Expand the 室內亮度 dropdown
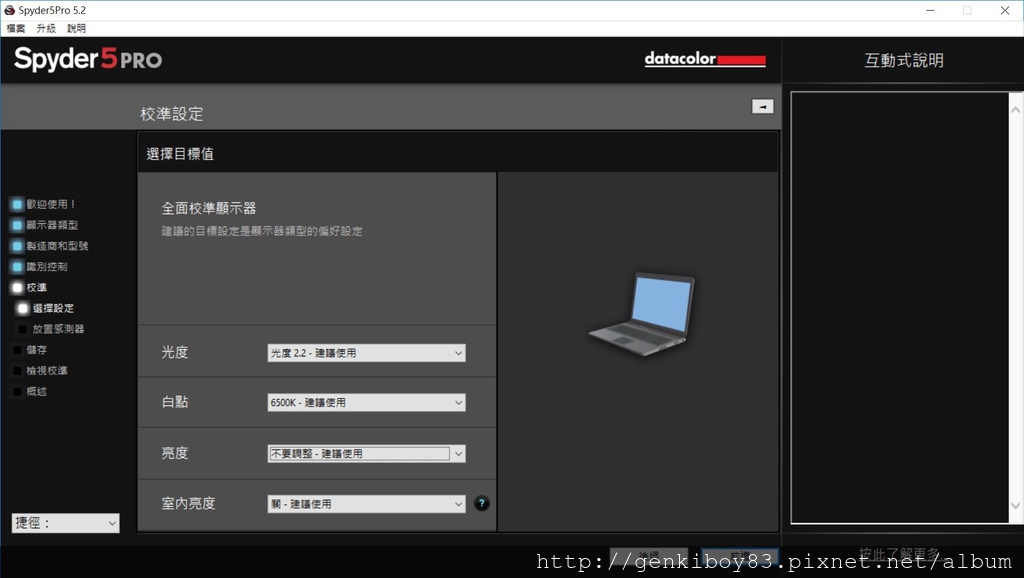The height and width of the screenshot is (578, 1024). pyautogui.click(x=366, y=504)
